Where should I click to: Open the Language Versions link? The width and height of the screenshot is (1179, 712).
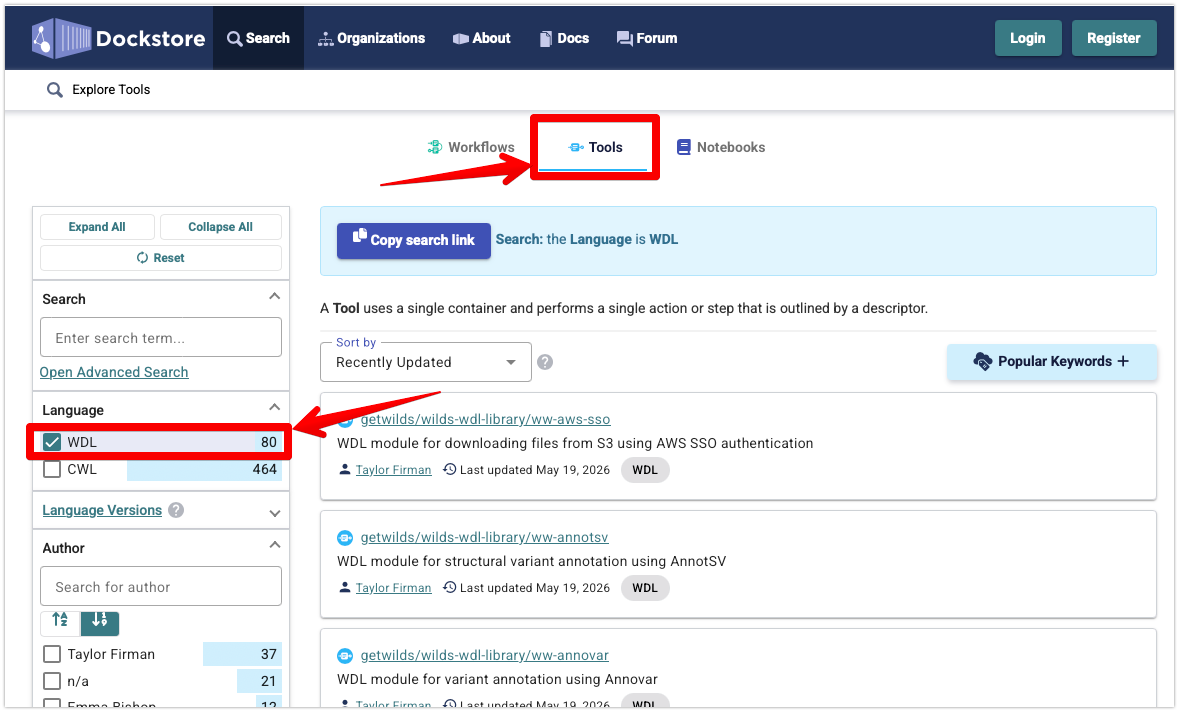[102, 511]
